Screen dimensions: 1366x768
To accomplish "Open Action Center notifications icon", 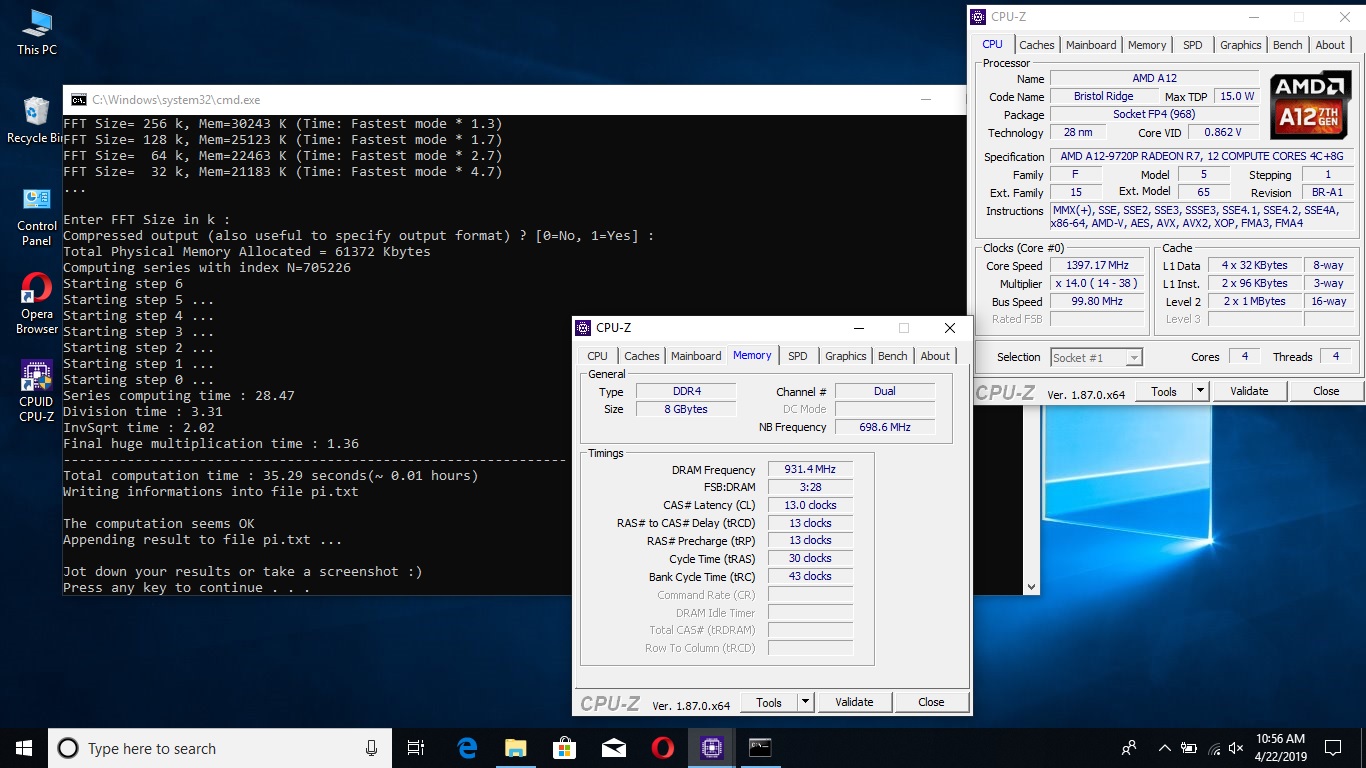I will click(x=1333, y=748).
